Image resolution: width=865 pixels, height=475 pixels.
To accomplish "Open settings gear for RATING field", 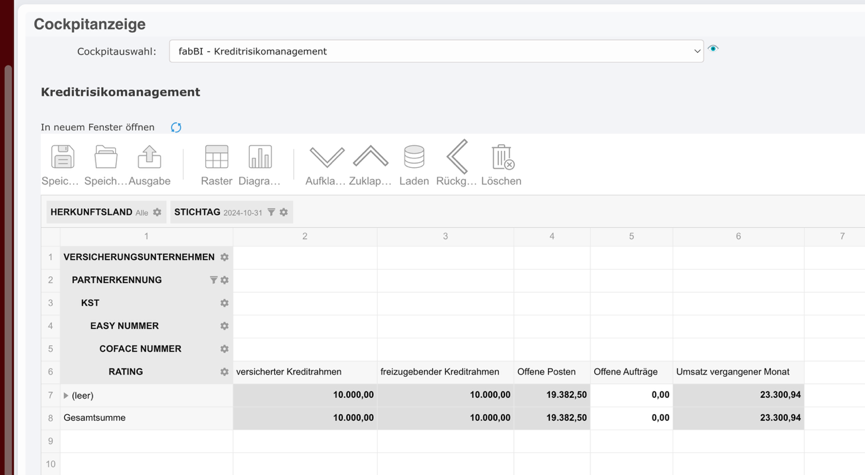I will [x=224, y=372].
